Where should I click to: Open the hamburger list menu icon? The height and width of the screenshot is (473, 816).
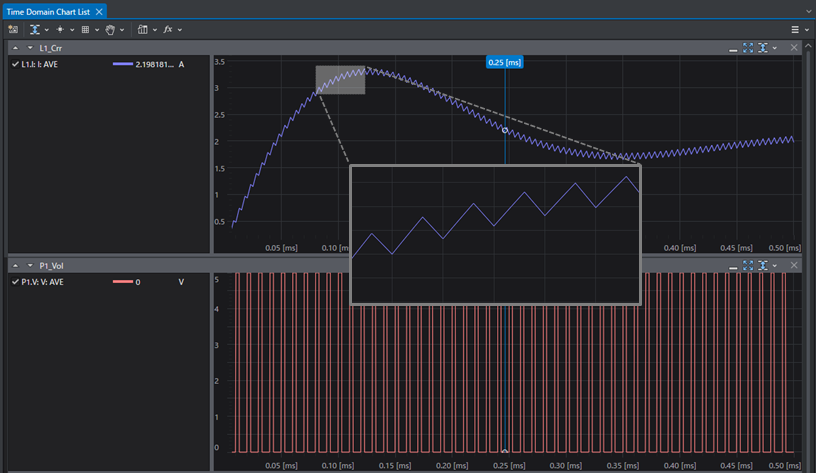point(795,30)
